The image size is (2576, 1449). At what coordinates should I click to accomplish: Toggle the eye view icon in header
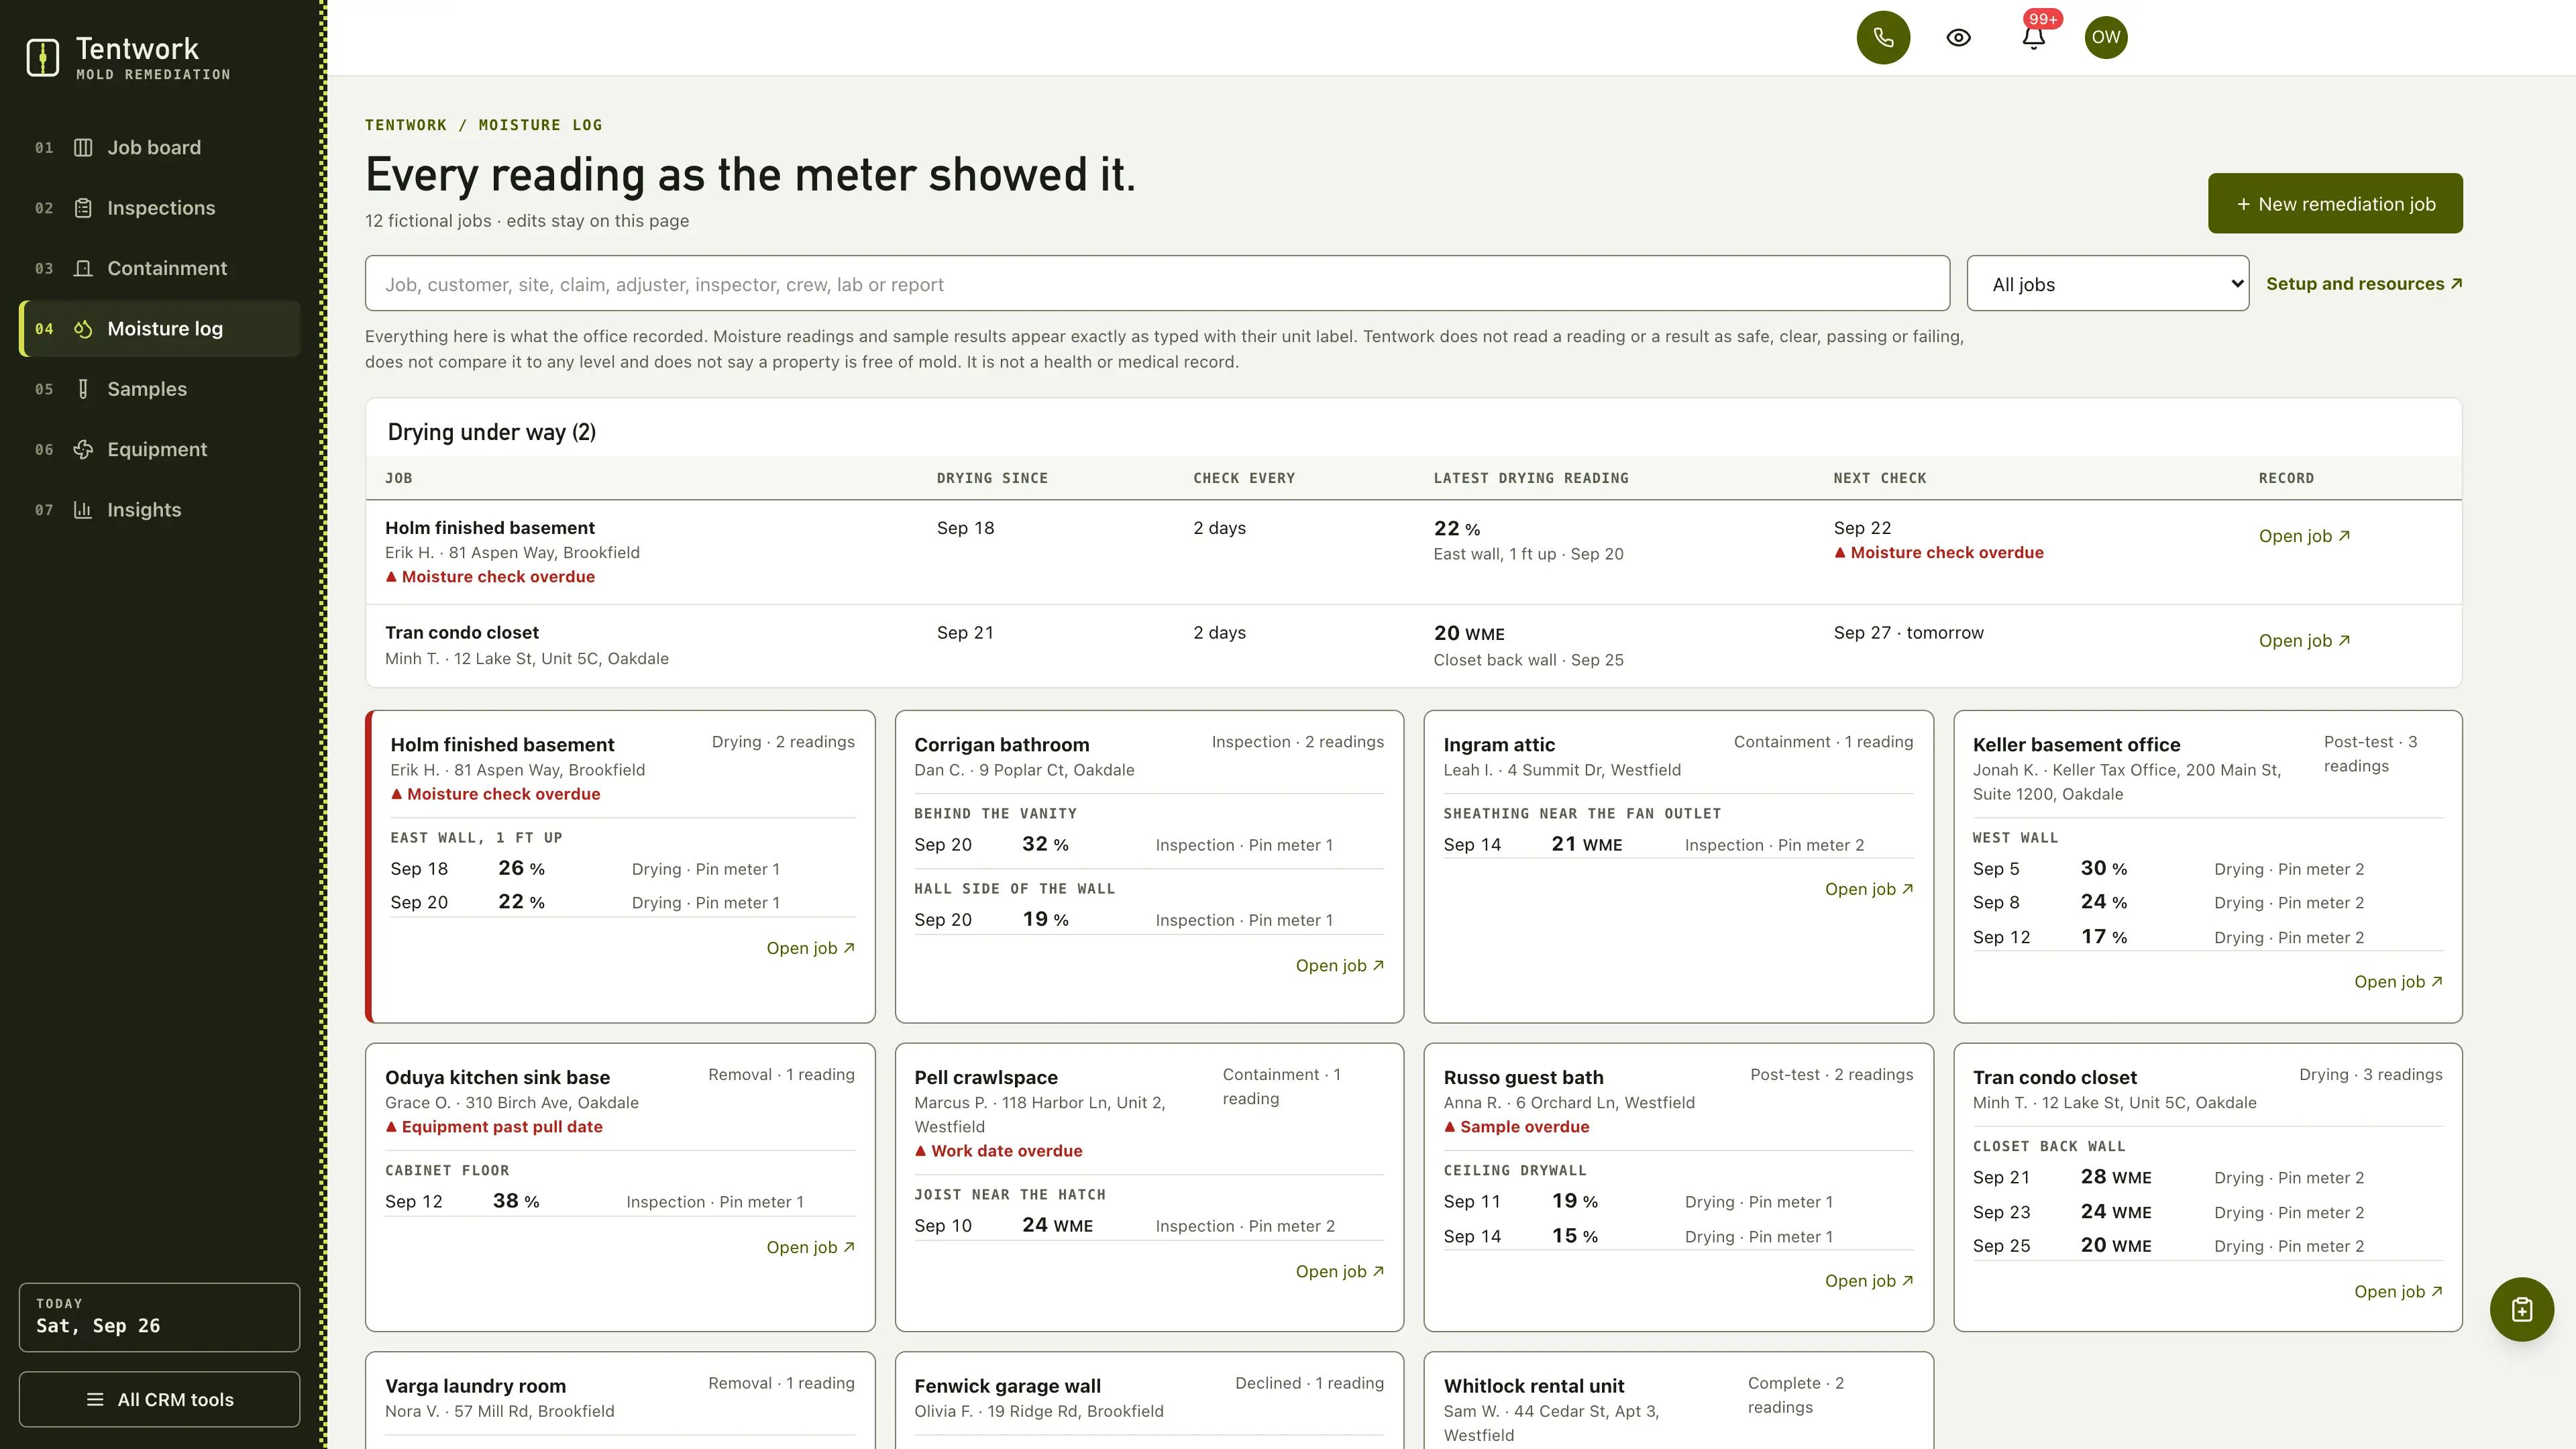tap(1958, 38)
